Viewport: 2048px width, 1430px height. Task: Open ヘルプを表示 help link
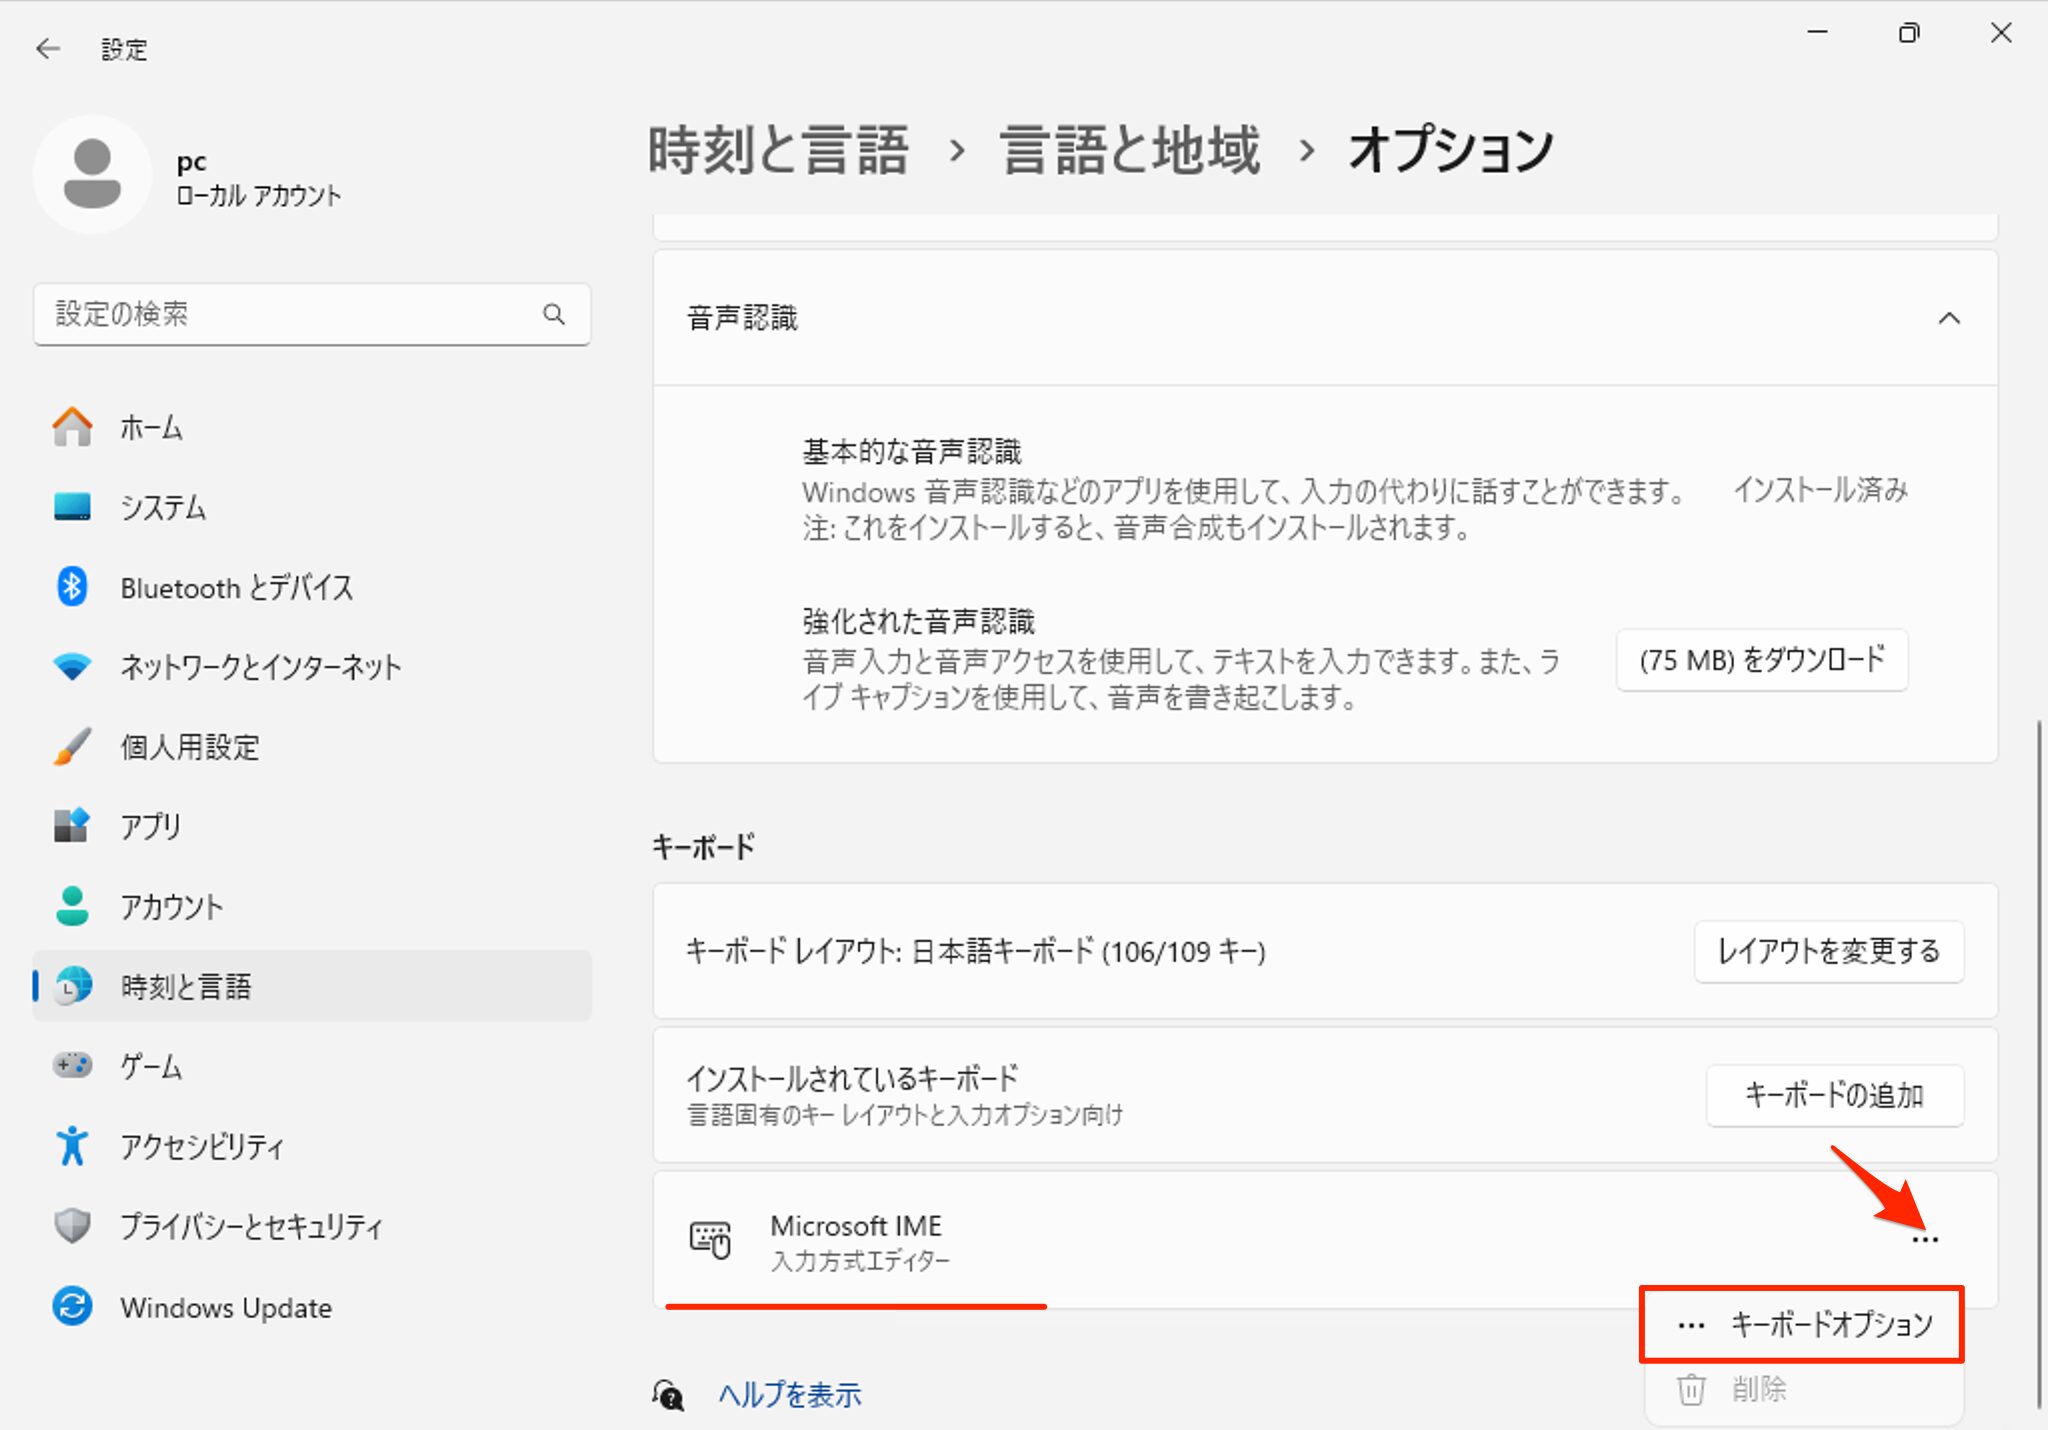[789, 1393]
